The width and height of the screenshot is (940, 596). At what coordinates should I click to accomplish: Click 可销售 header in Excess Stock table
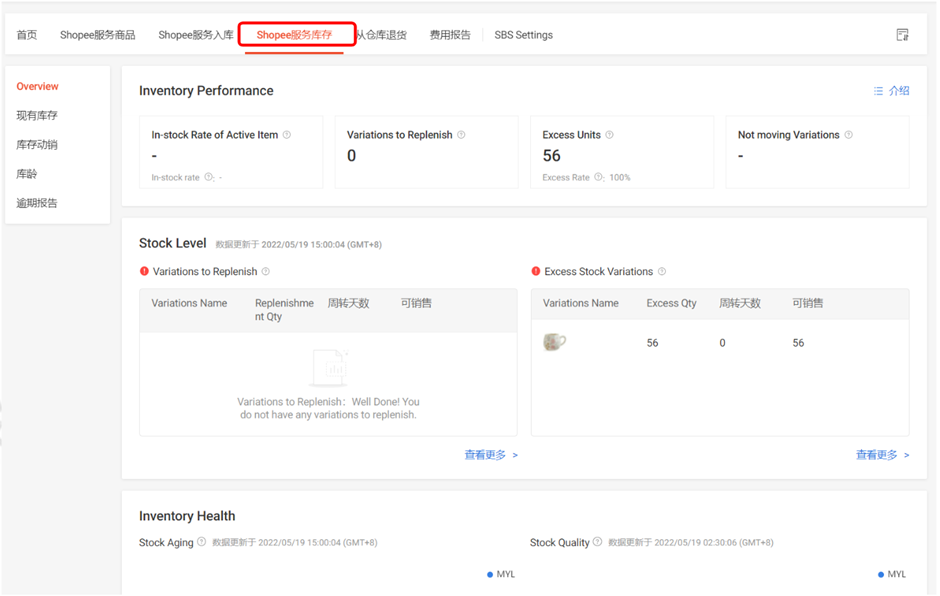(x=808, y=303)
